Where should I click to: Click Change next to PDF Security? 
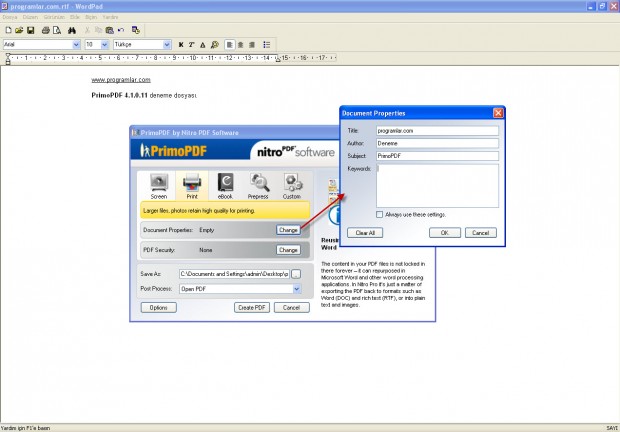click(288, 250)
